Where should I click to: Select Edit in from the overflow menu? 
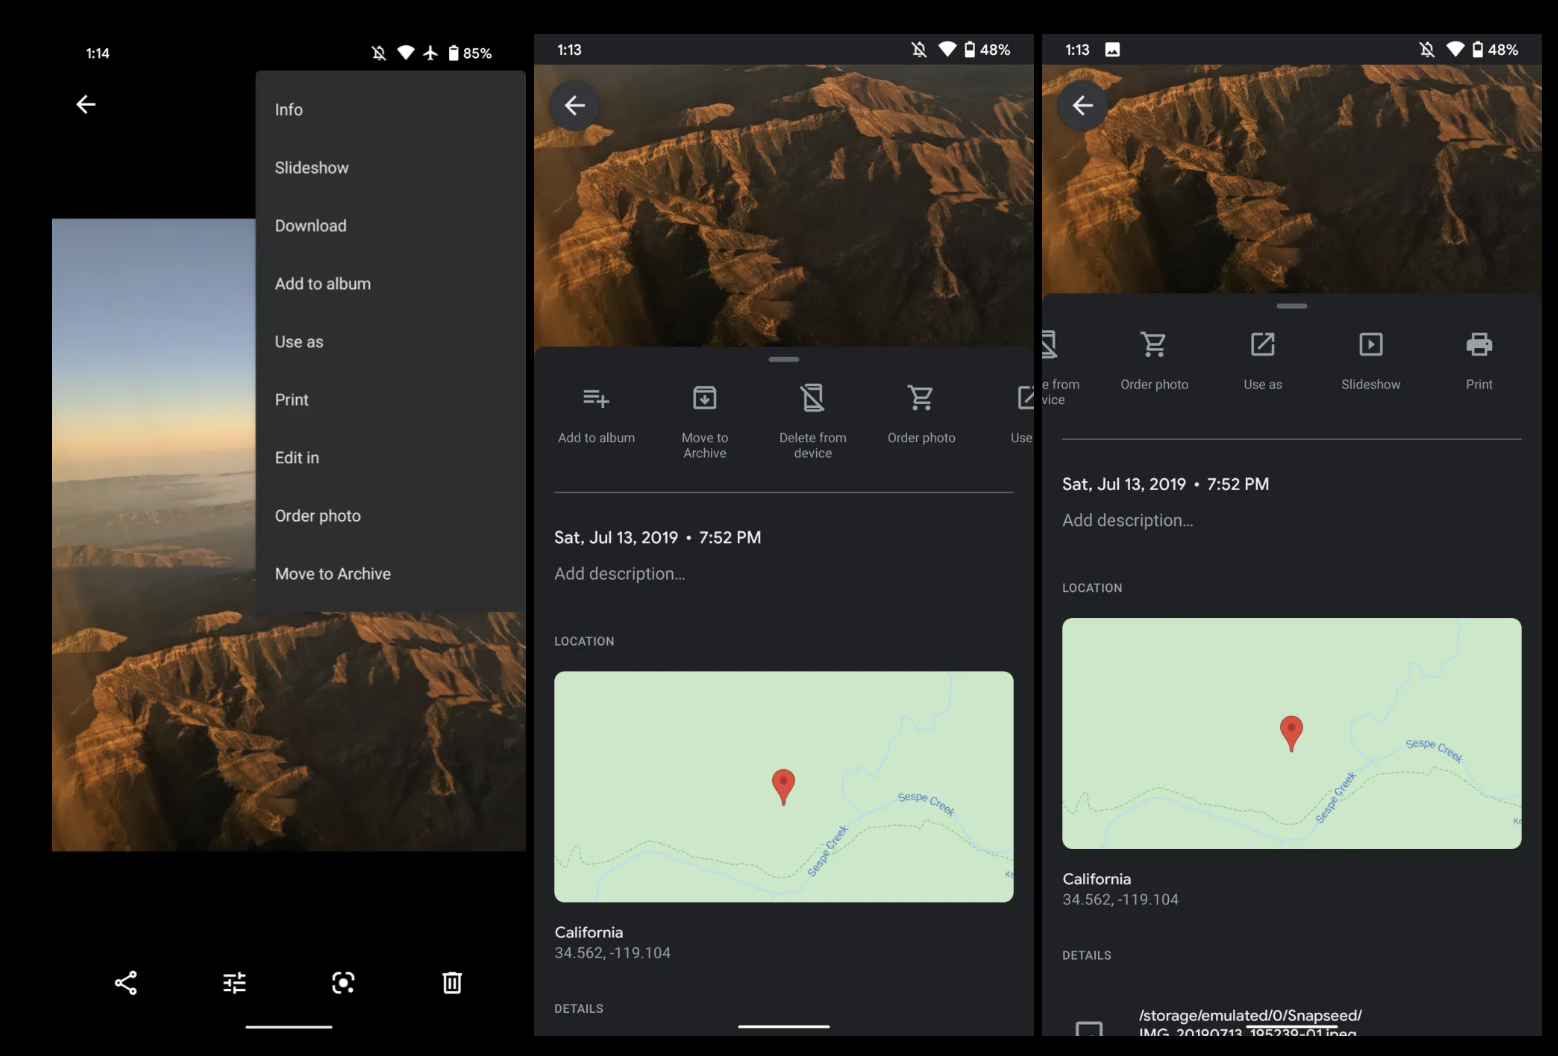[x=297, y=458]
